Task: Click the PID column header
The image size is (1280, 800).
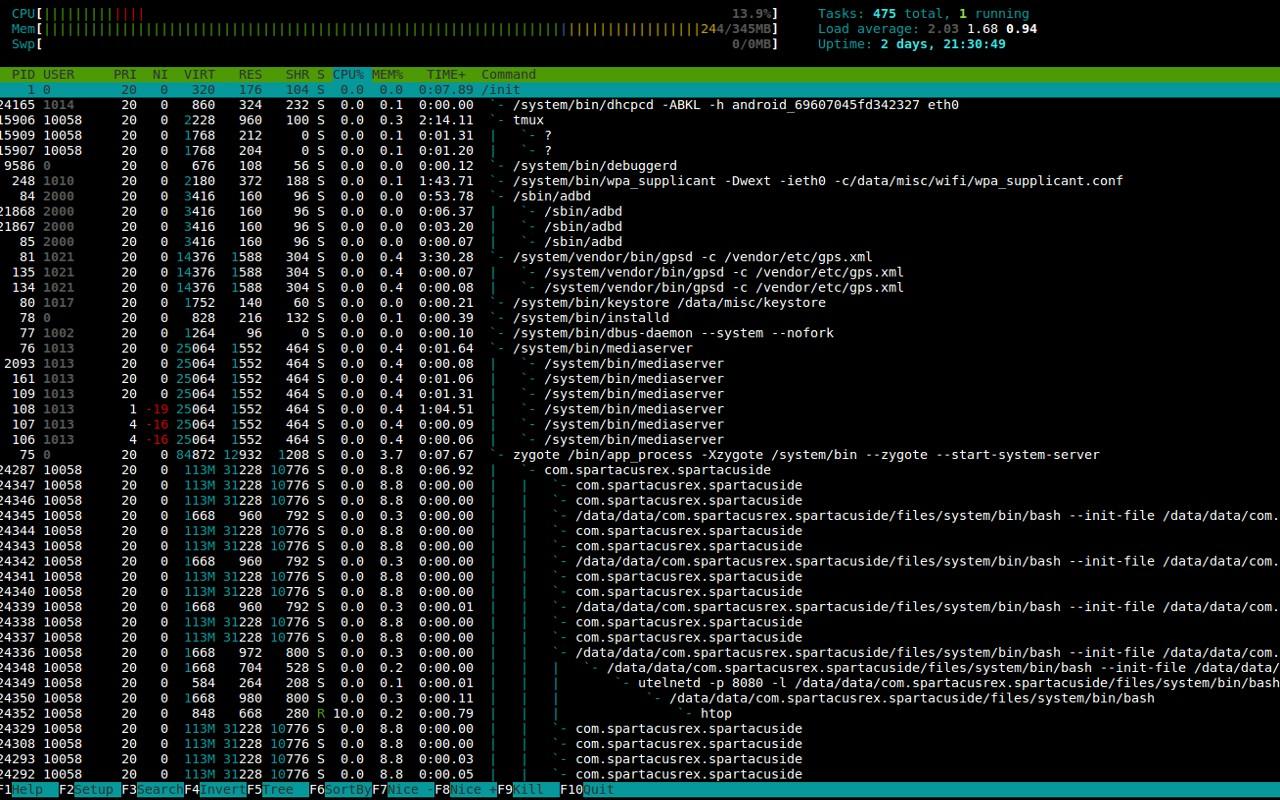Action: [x=23, y=75]
